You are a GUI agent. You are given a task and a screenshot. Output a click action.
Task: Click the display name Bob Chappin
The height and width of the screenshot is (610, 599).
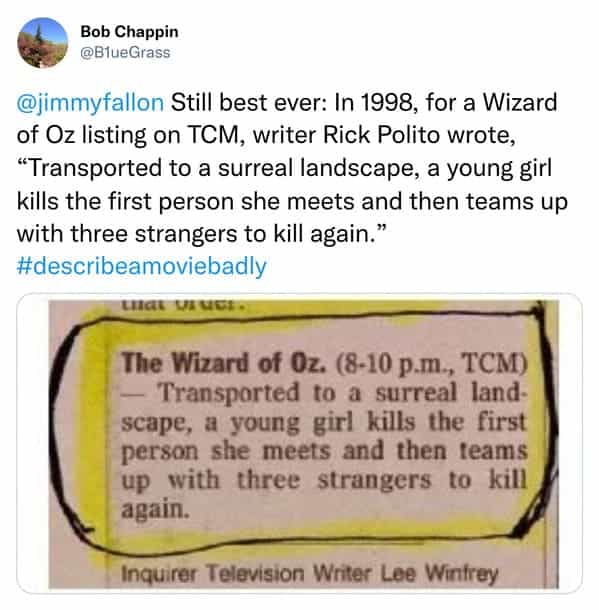129,32
